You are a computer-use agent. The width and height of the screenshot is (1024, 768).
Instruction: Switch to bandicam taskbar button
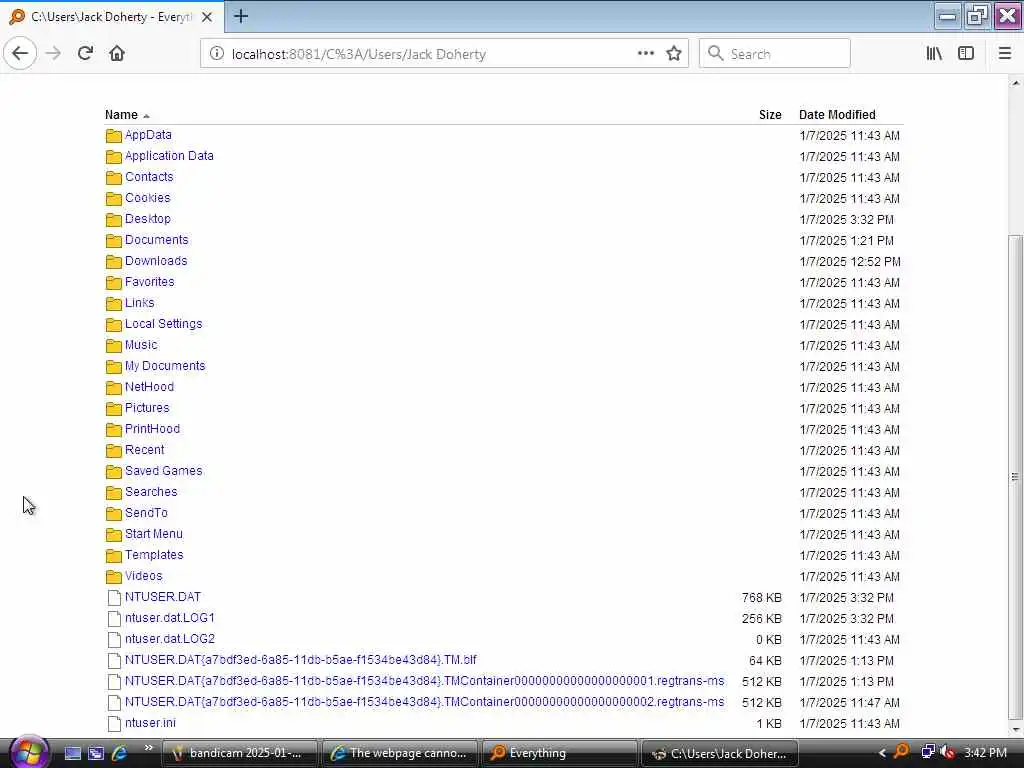[239, 753]
